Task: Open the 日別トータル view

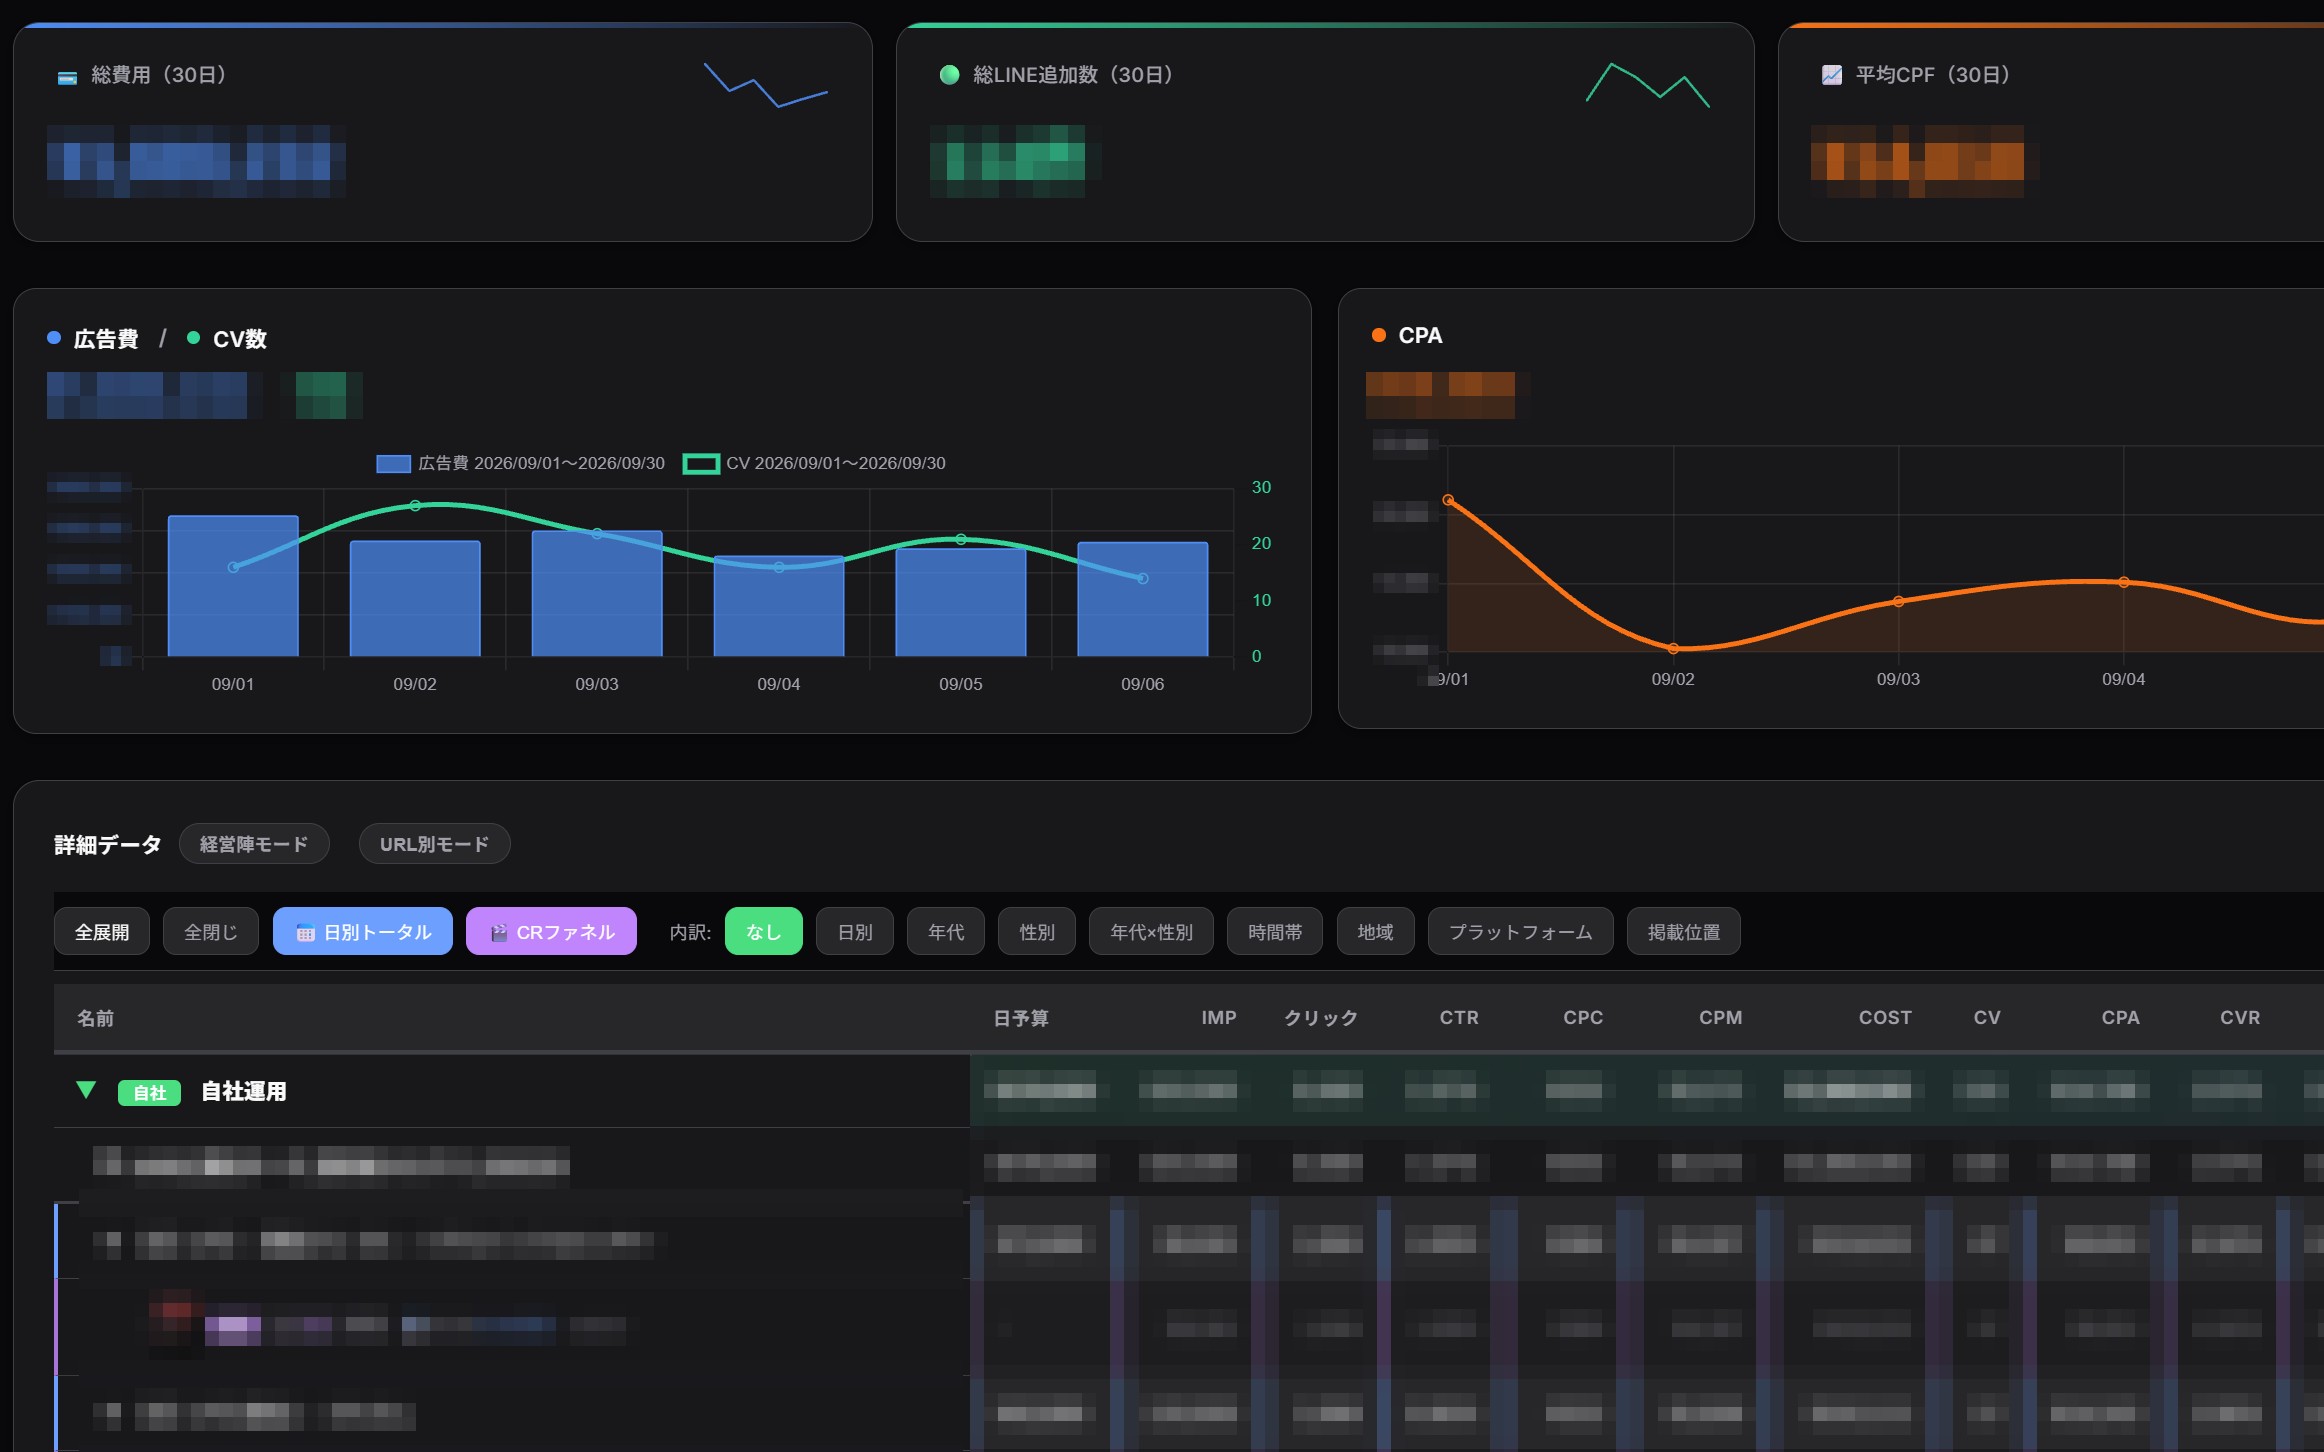Action: pyautogui.click(x=363, y=932)
